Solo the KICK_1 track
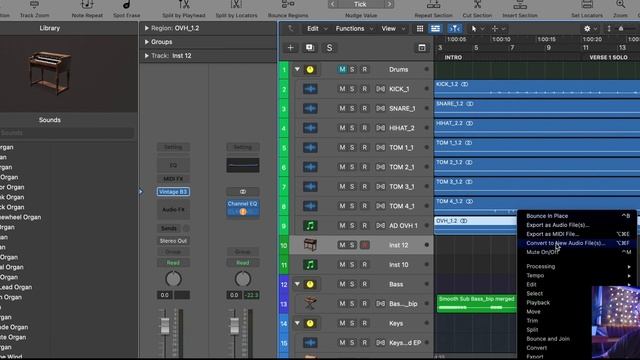The width and height of the screenshot is (640, 360). (x=352, y=89)
